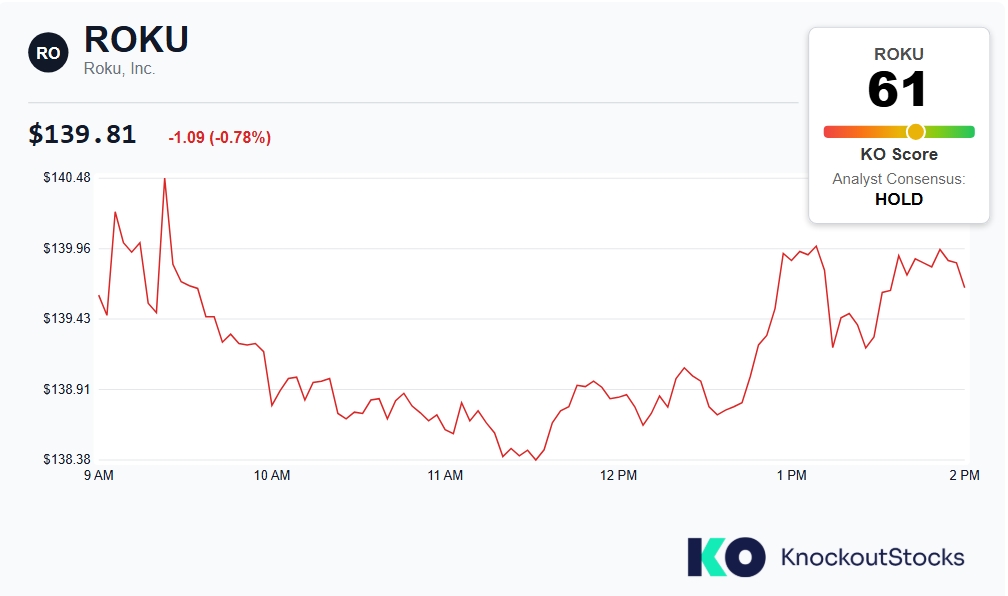This screenshot has width=1008, height=596.
Task: Click the KnockoutStocks brand name
Action: 872,557
